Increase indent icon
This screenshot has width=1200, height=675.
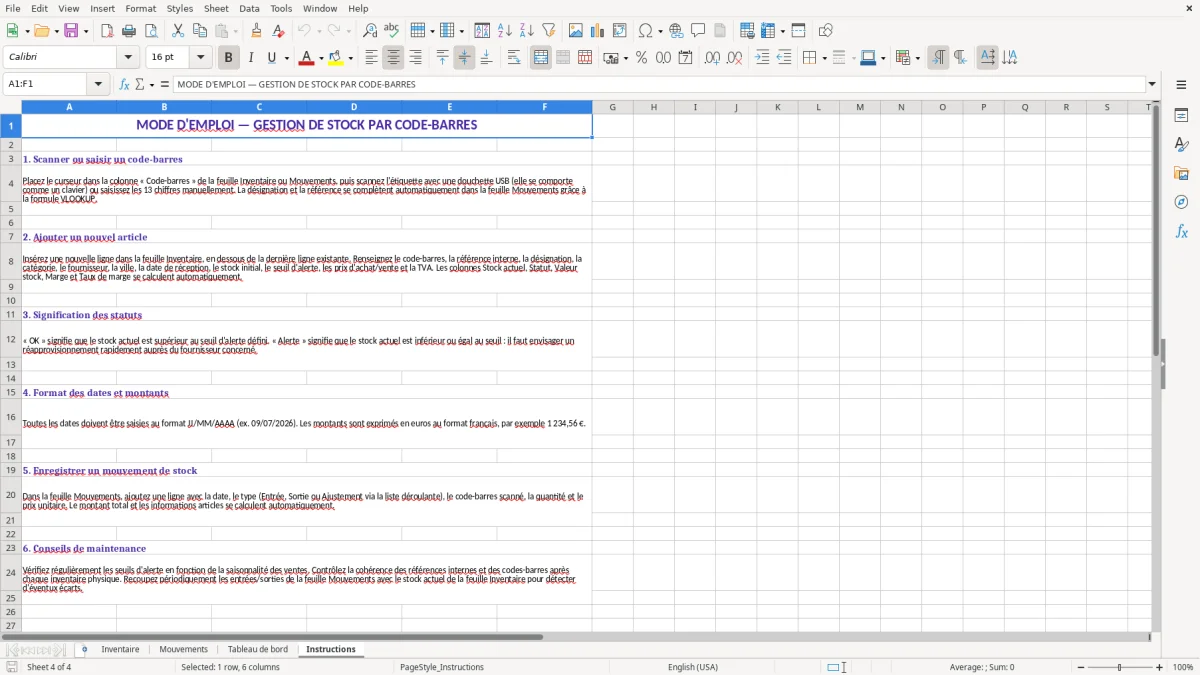coord(762,58)
